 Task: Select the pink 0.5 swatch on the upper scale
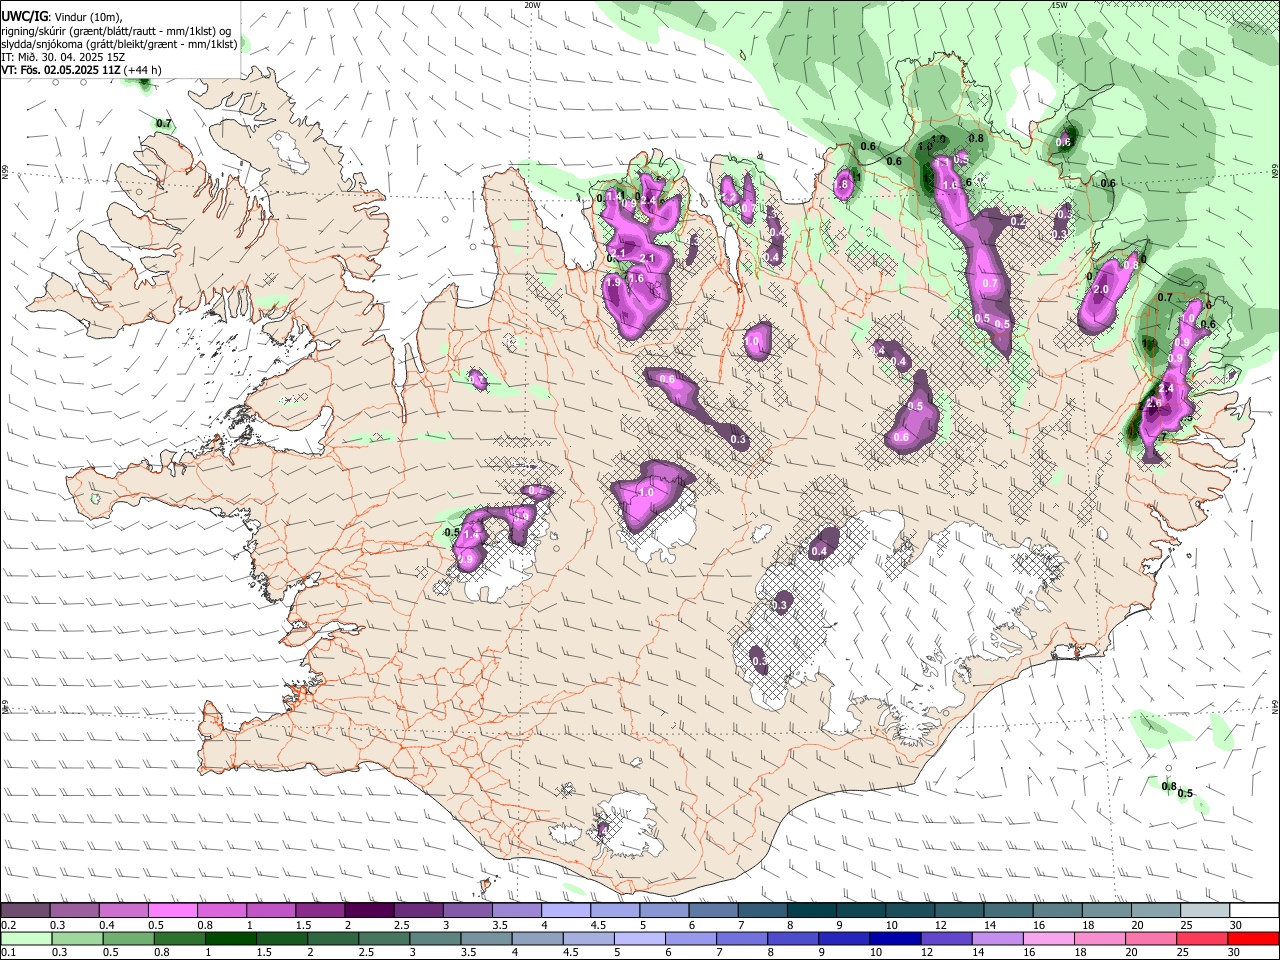[172, 911]
